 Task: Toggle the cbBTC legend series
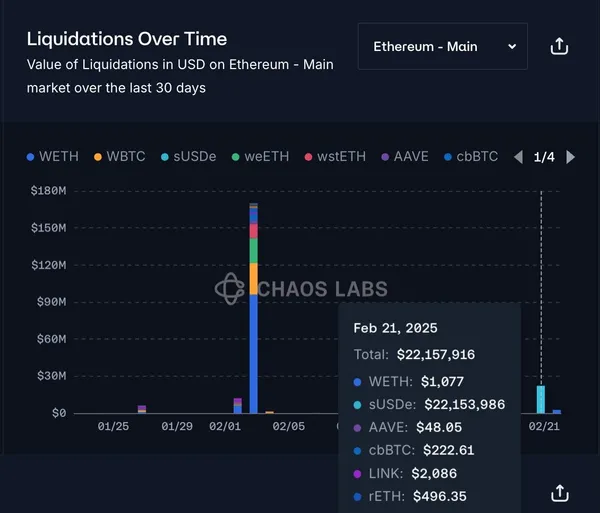[470, 157]
